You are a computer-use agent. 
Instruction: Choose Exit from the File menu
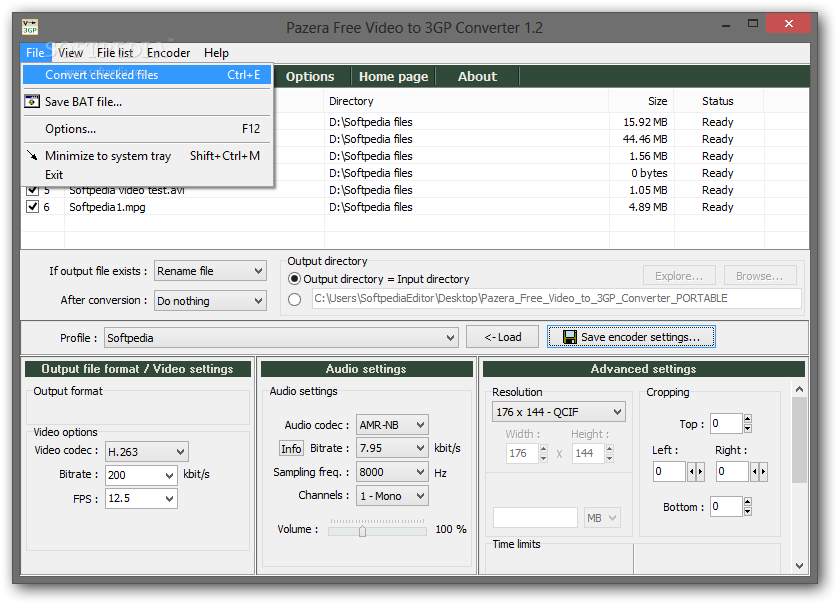click(148, 175)
